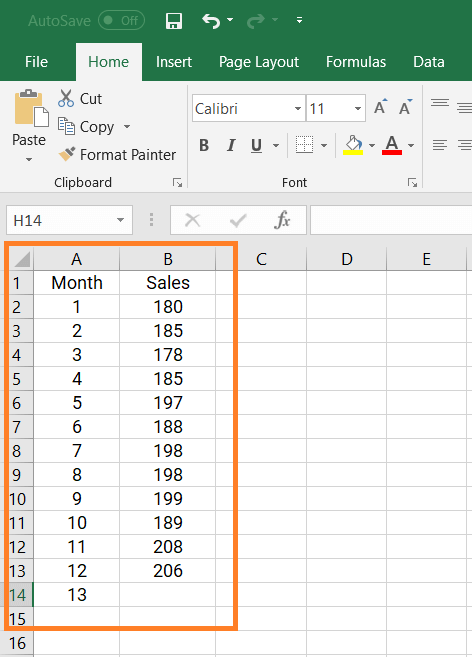Click the Save disk icon

click(174, 21)
